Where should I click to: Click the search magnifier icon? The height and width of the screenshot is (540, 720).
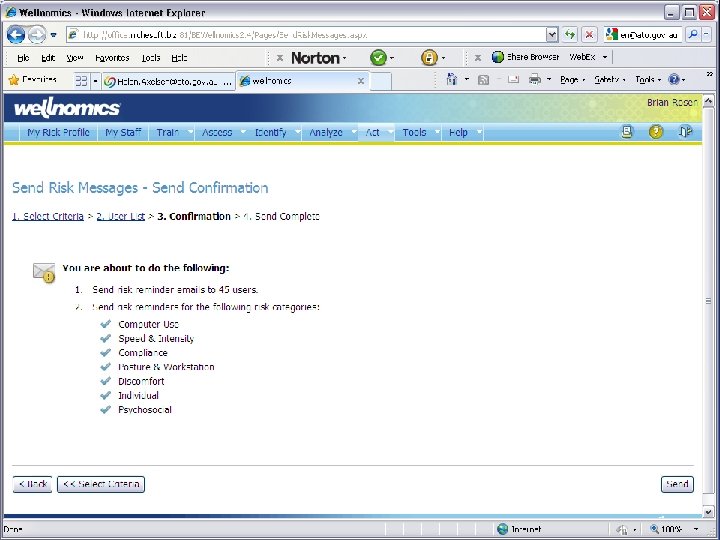693,34
